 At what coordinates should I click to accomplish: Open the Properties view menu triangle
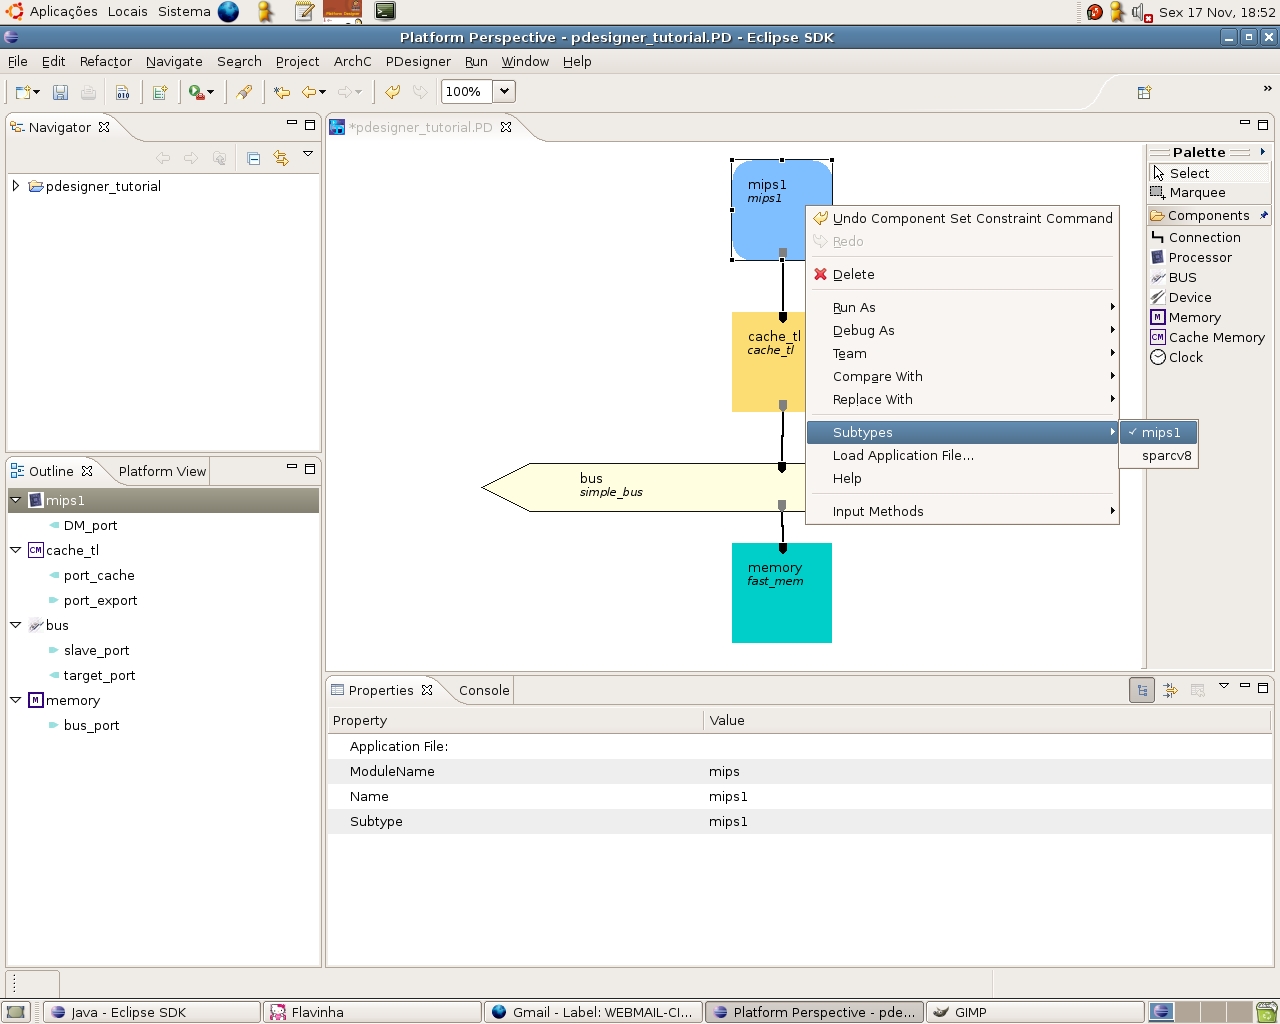coord(1224,686)
